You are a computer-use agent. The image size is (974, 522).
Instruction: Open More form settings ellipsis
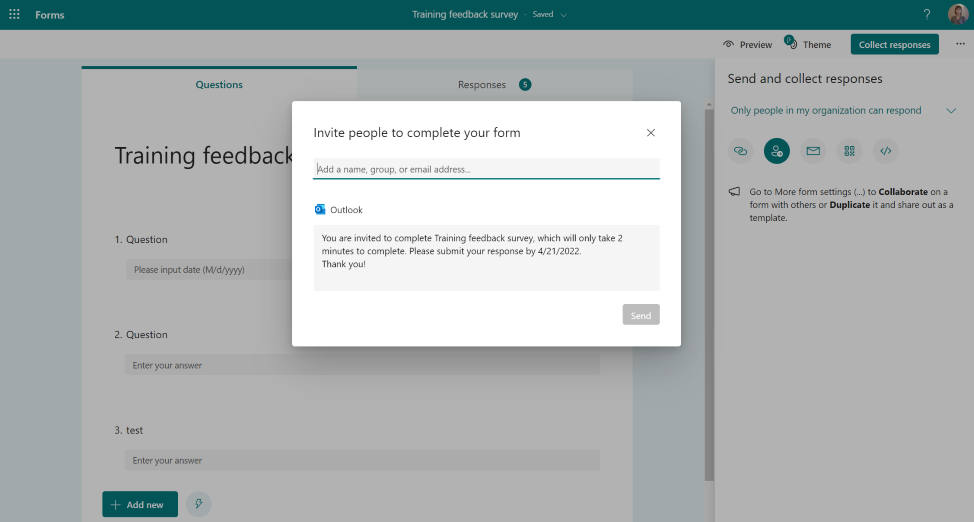tap(960, 44)
